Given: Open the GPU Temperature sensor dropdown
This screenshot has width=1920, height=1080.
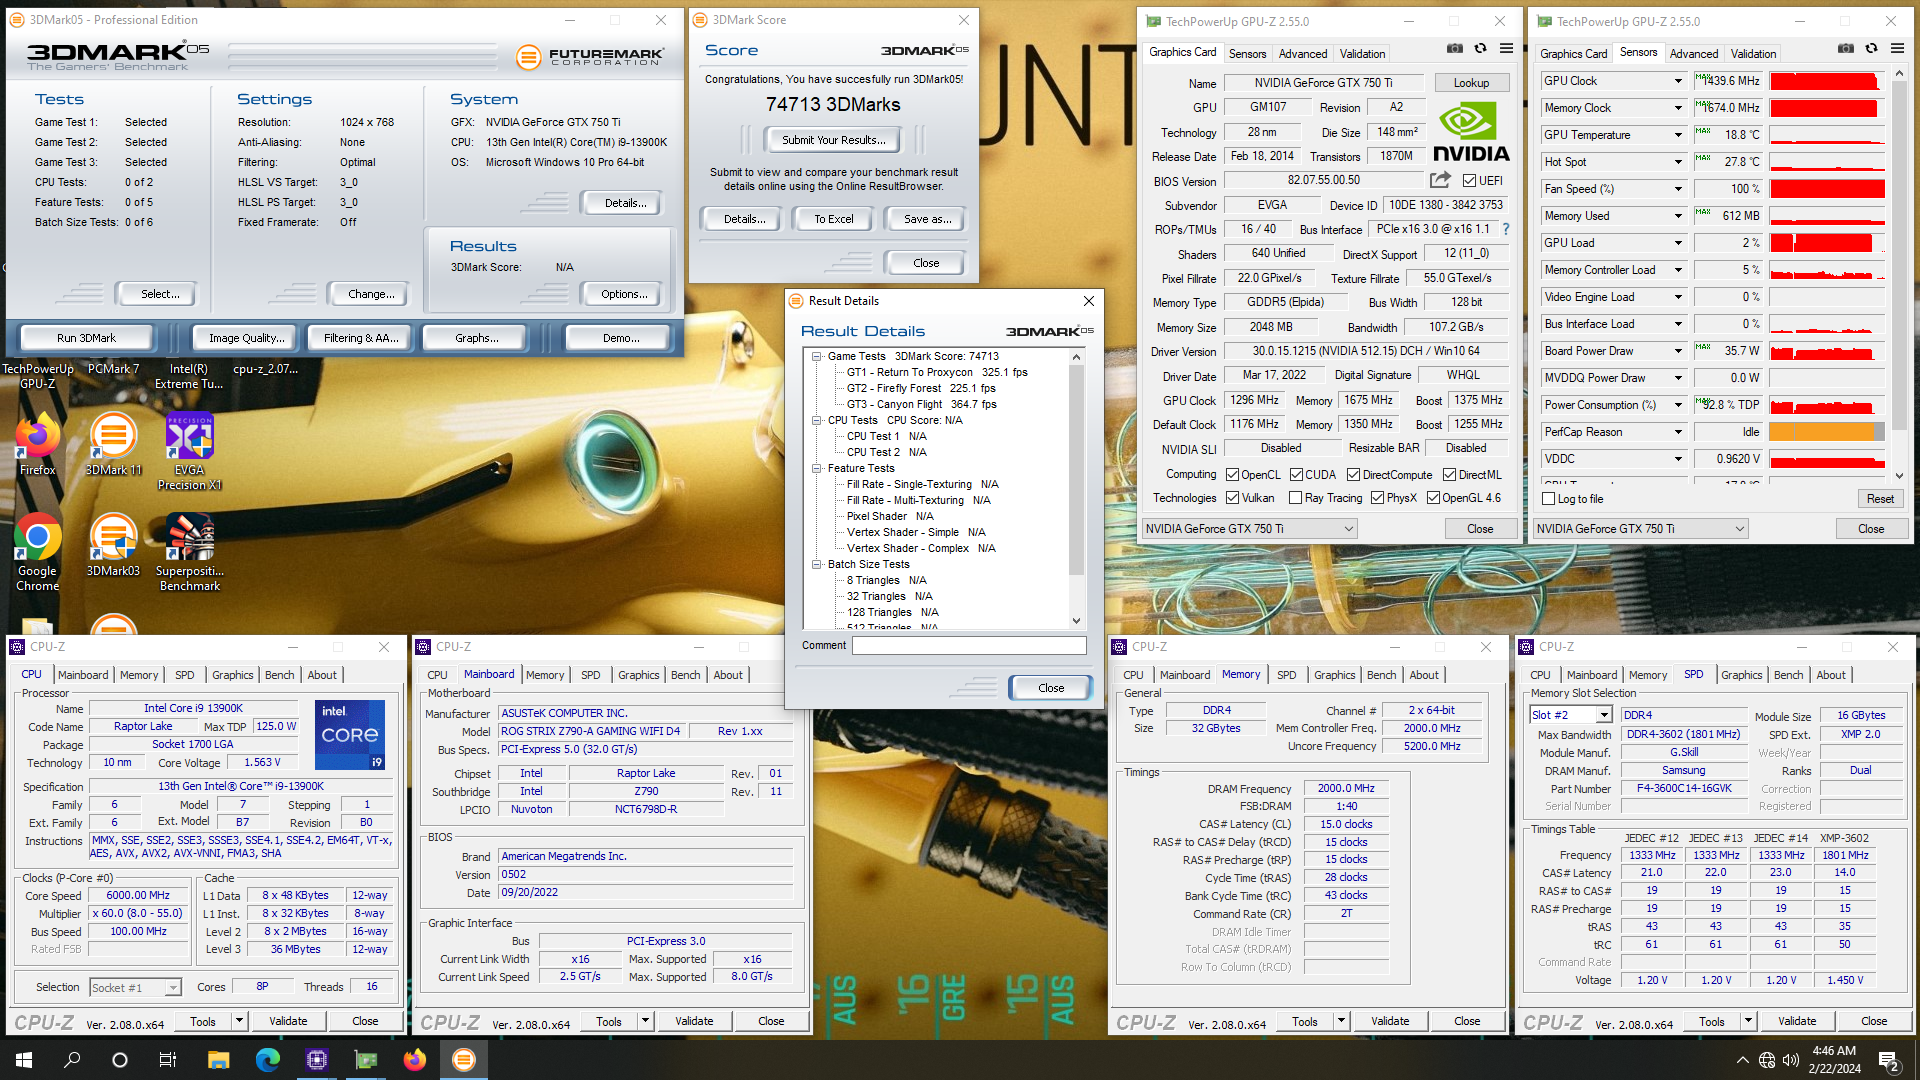Looking at the screenshot, I should click(x=1678, y=135).
